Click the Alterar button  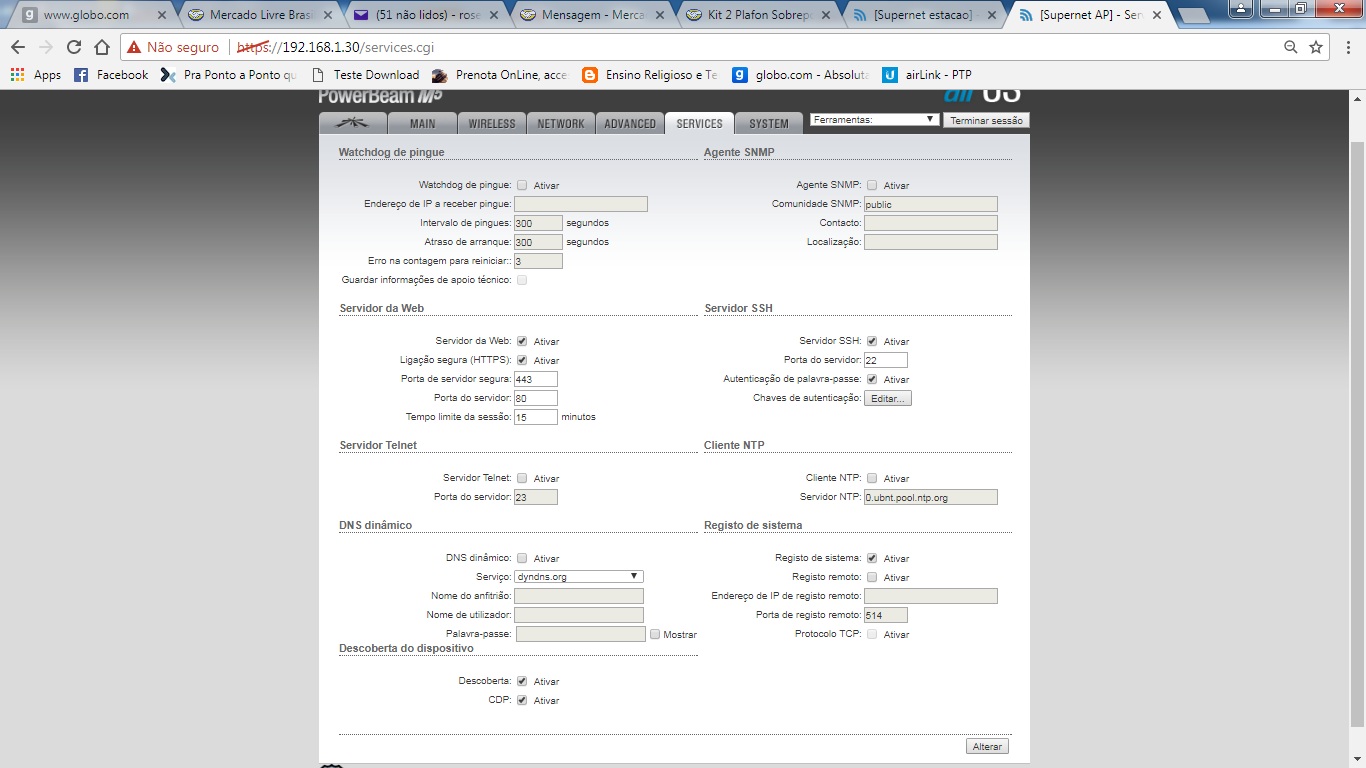[x=988, y=747]
